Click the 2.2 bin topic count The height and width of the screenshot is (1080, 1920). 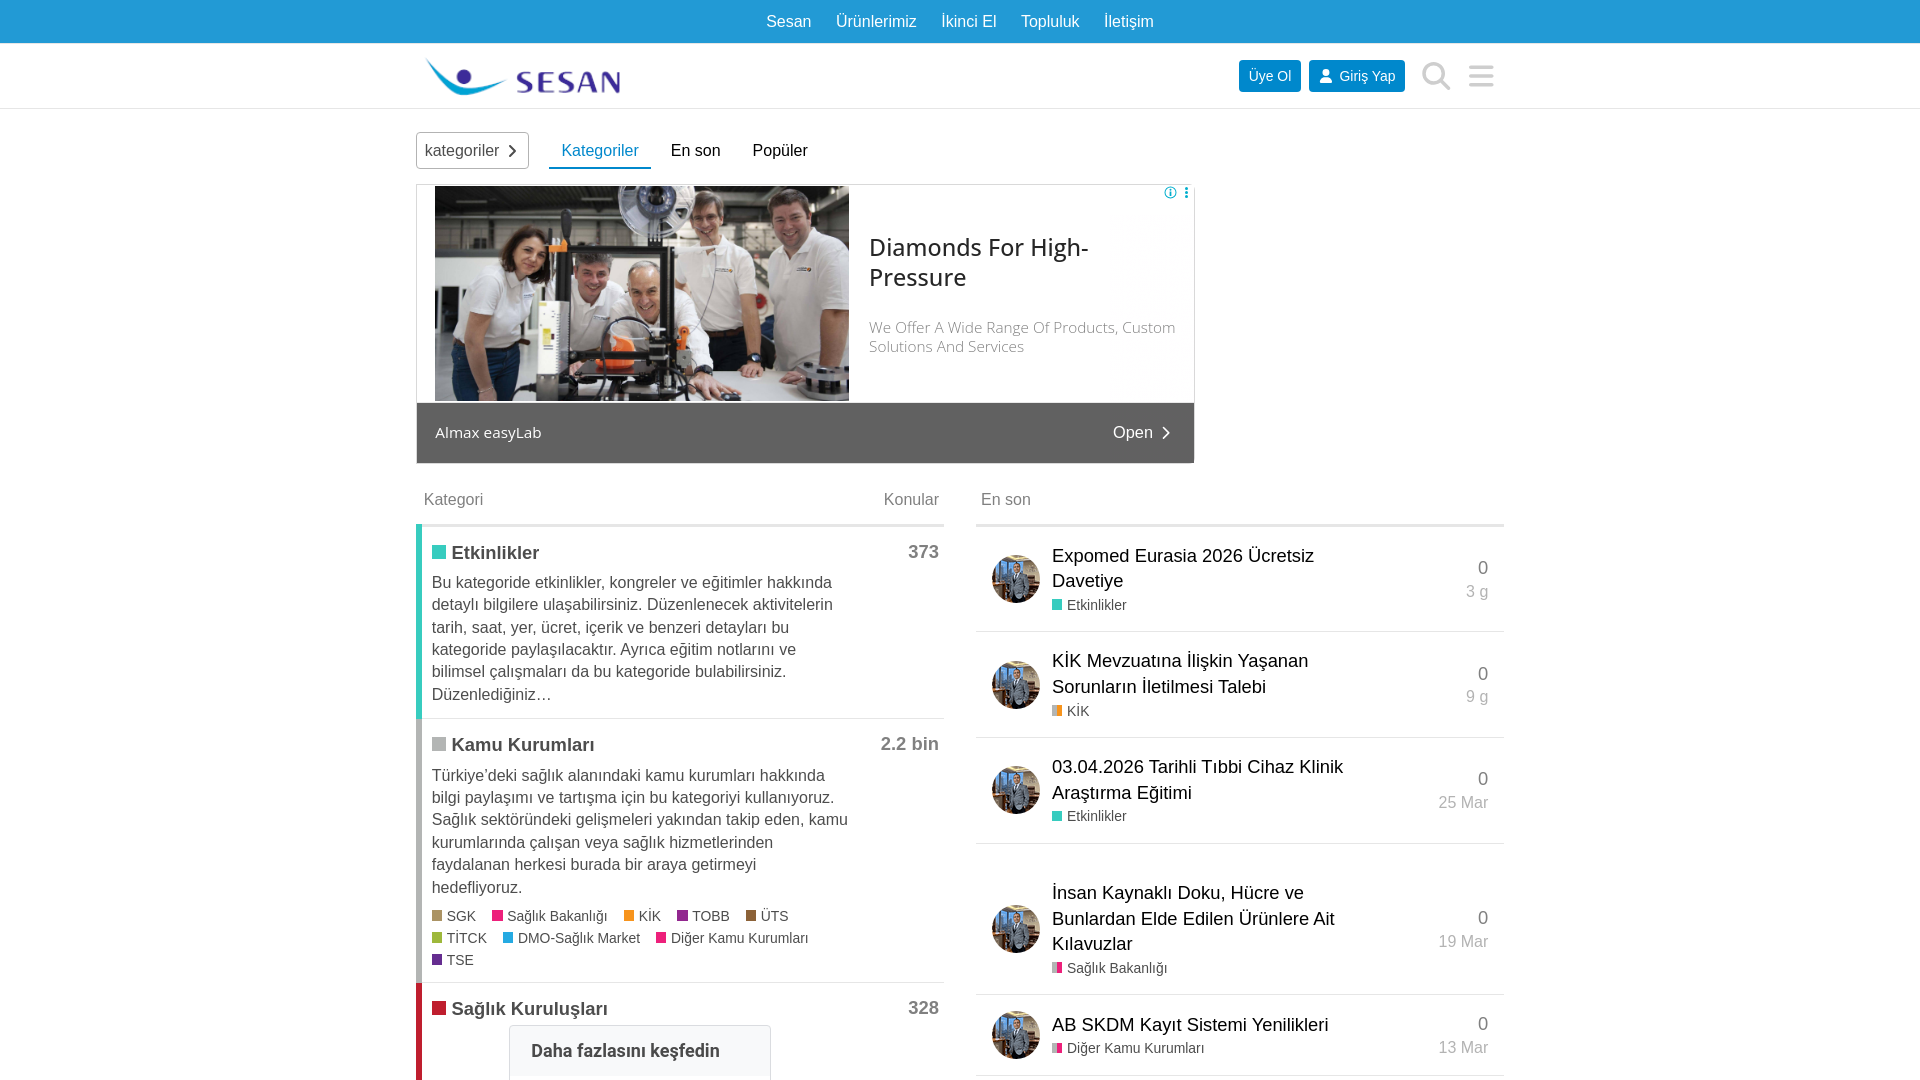[909, 744]
